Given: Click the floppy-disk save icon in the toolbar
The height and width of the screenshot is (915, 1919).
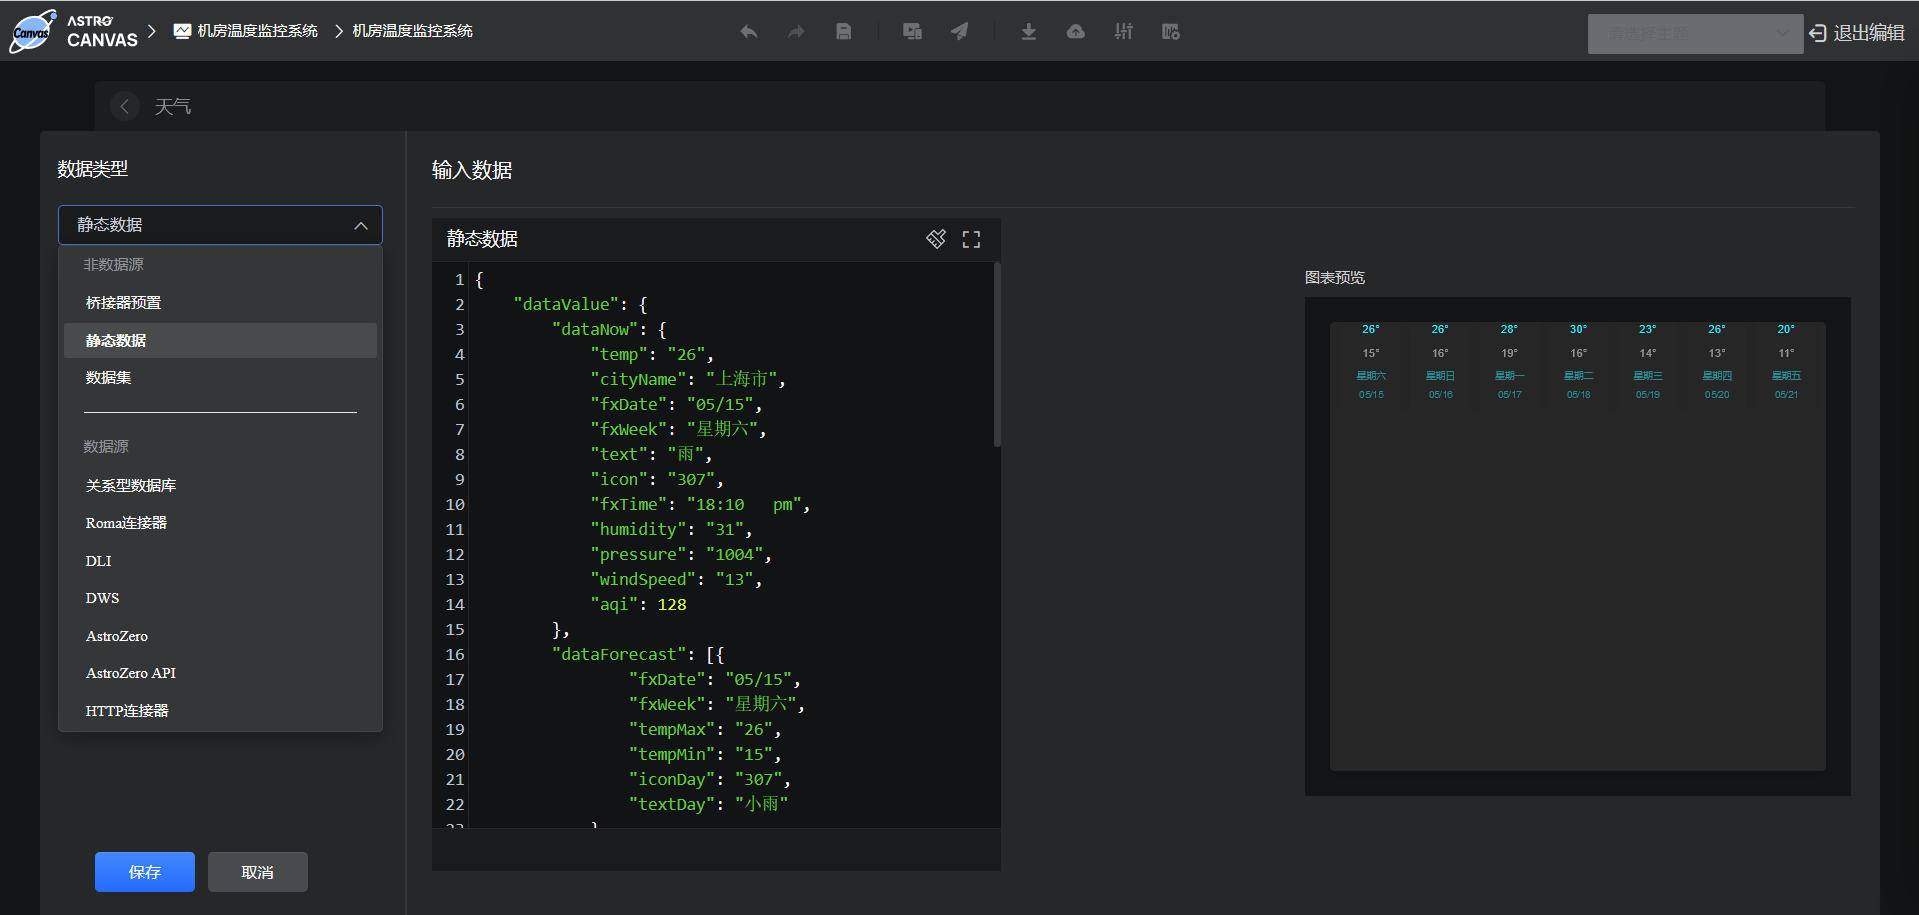Looking at the screenshot, I should (x=844, y=32).
